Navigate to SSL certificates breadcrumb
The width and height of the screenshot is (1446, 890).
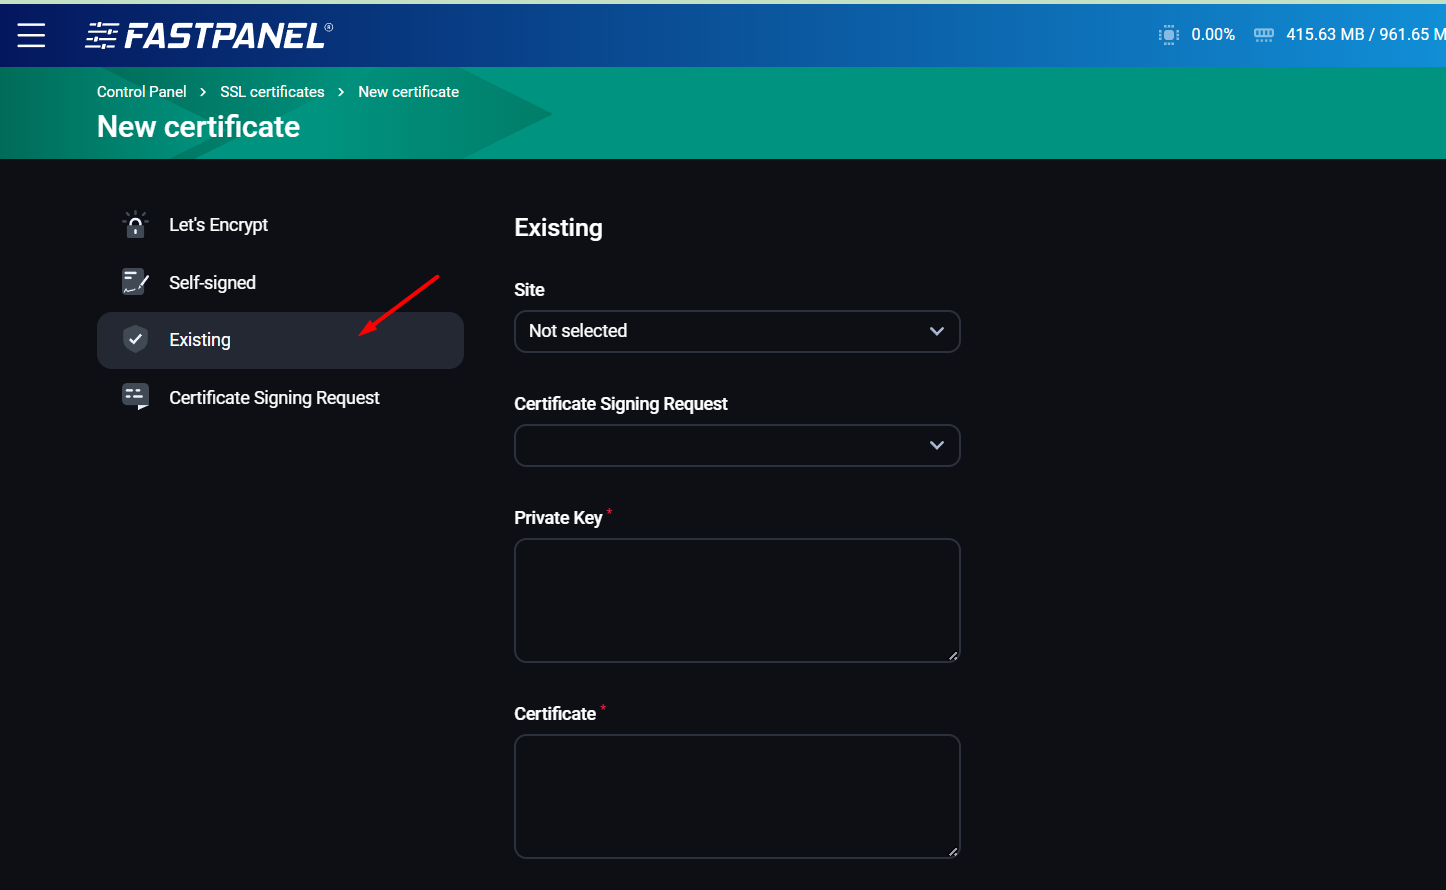(x=272, y=92)
